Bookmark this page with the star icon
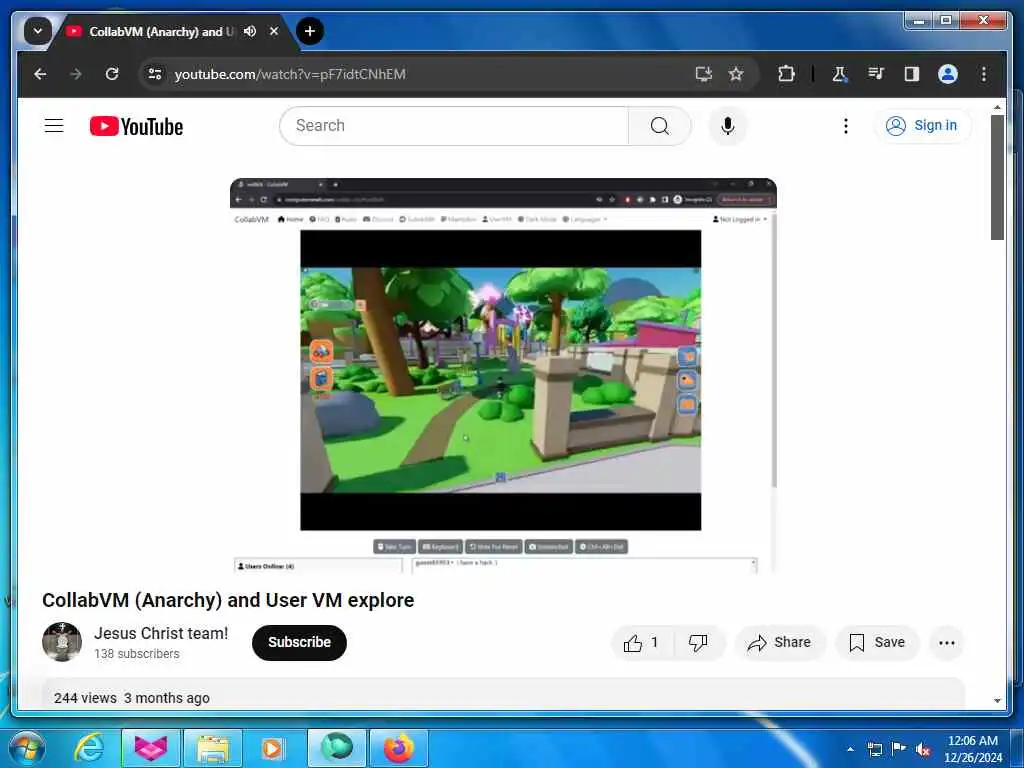 (x=736, y=74)
